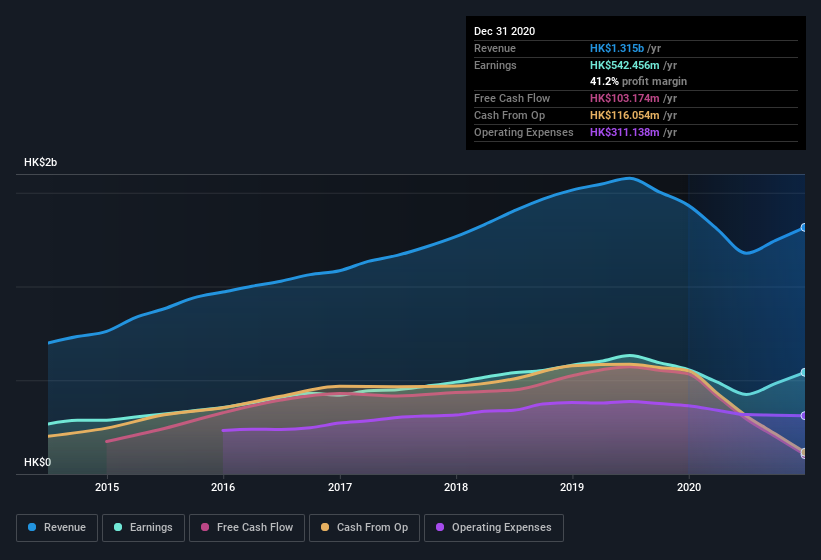The height and width of the screenshot is (560, 821).
Task: Click the 2020 x-axis year label
Action: tap(689, 487)
